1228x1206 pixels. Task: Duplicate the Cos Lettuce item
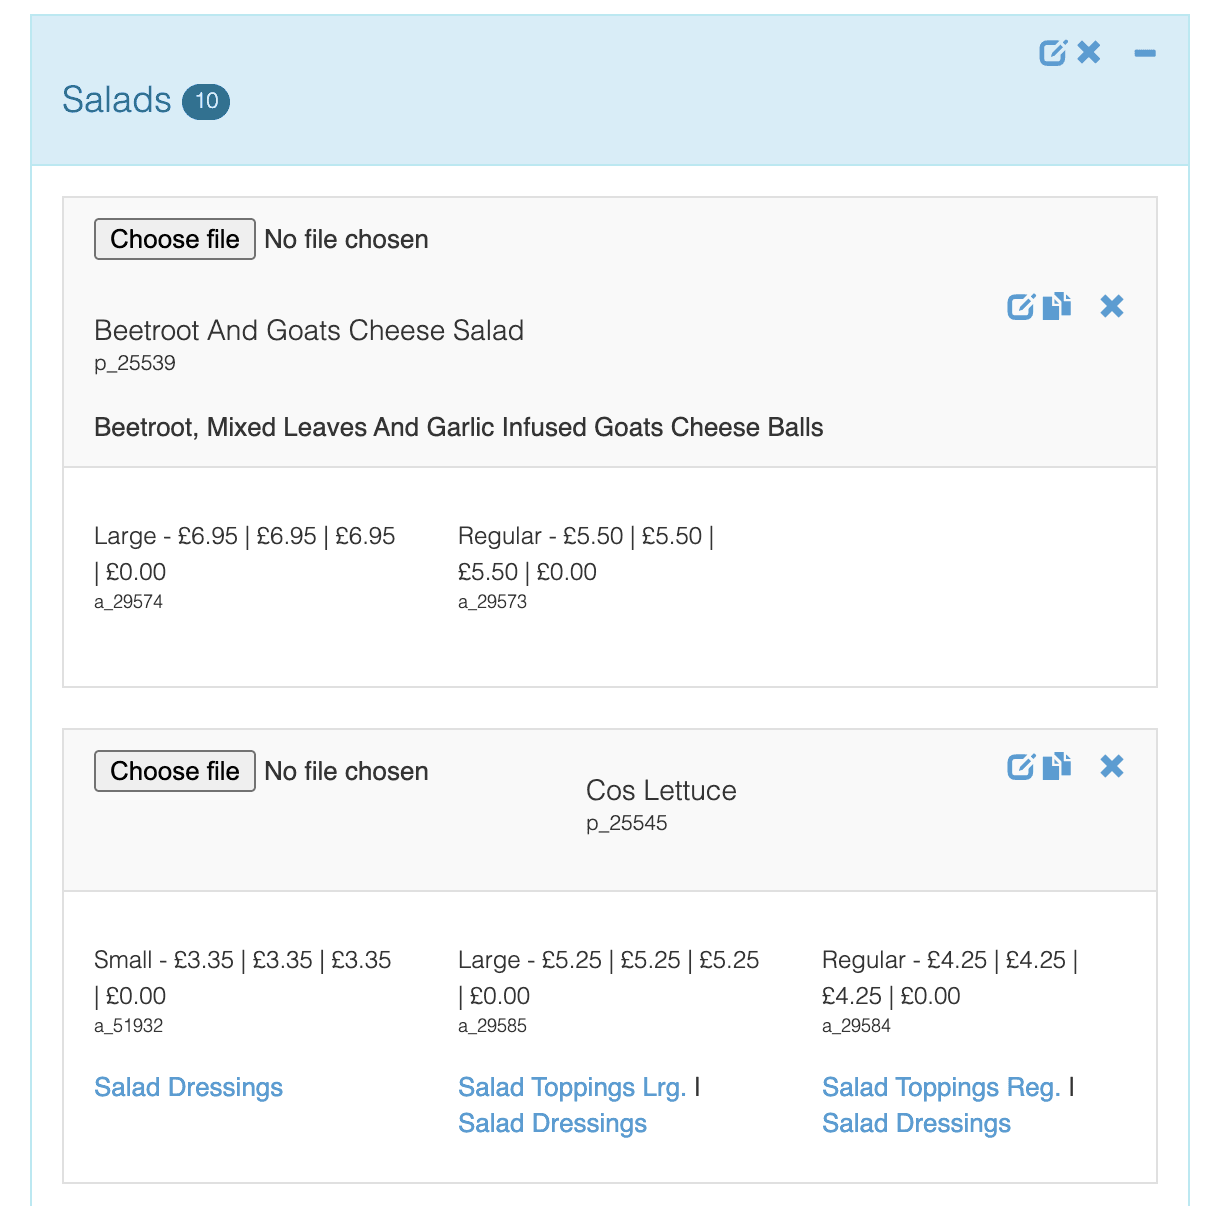pos(1056,766)
